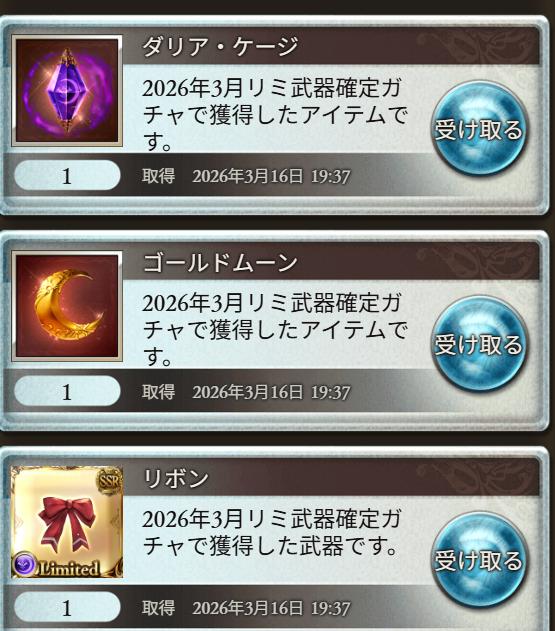The height and width of the screenshot is (631, 555).
Task: Click the quantity 1 pill under ゴールドムーン
Action: point(67,391)
